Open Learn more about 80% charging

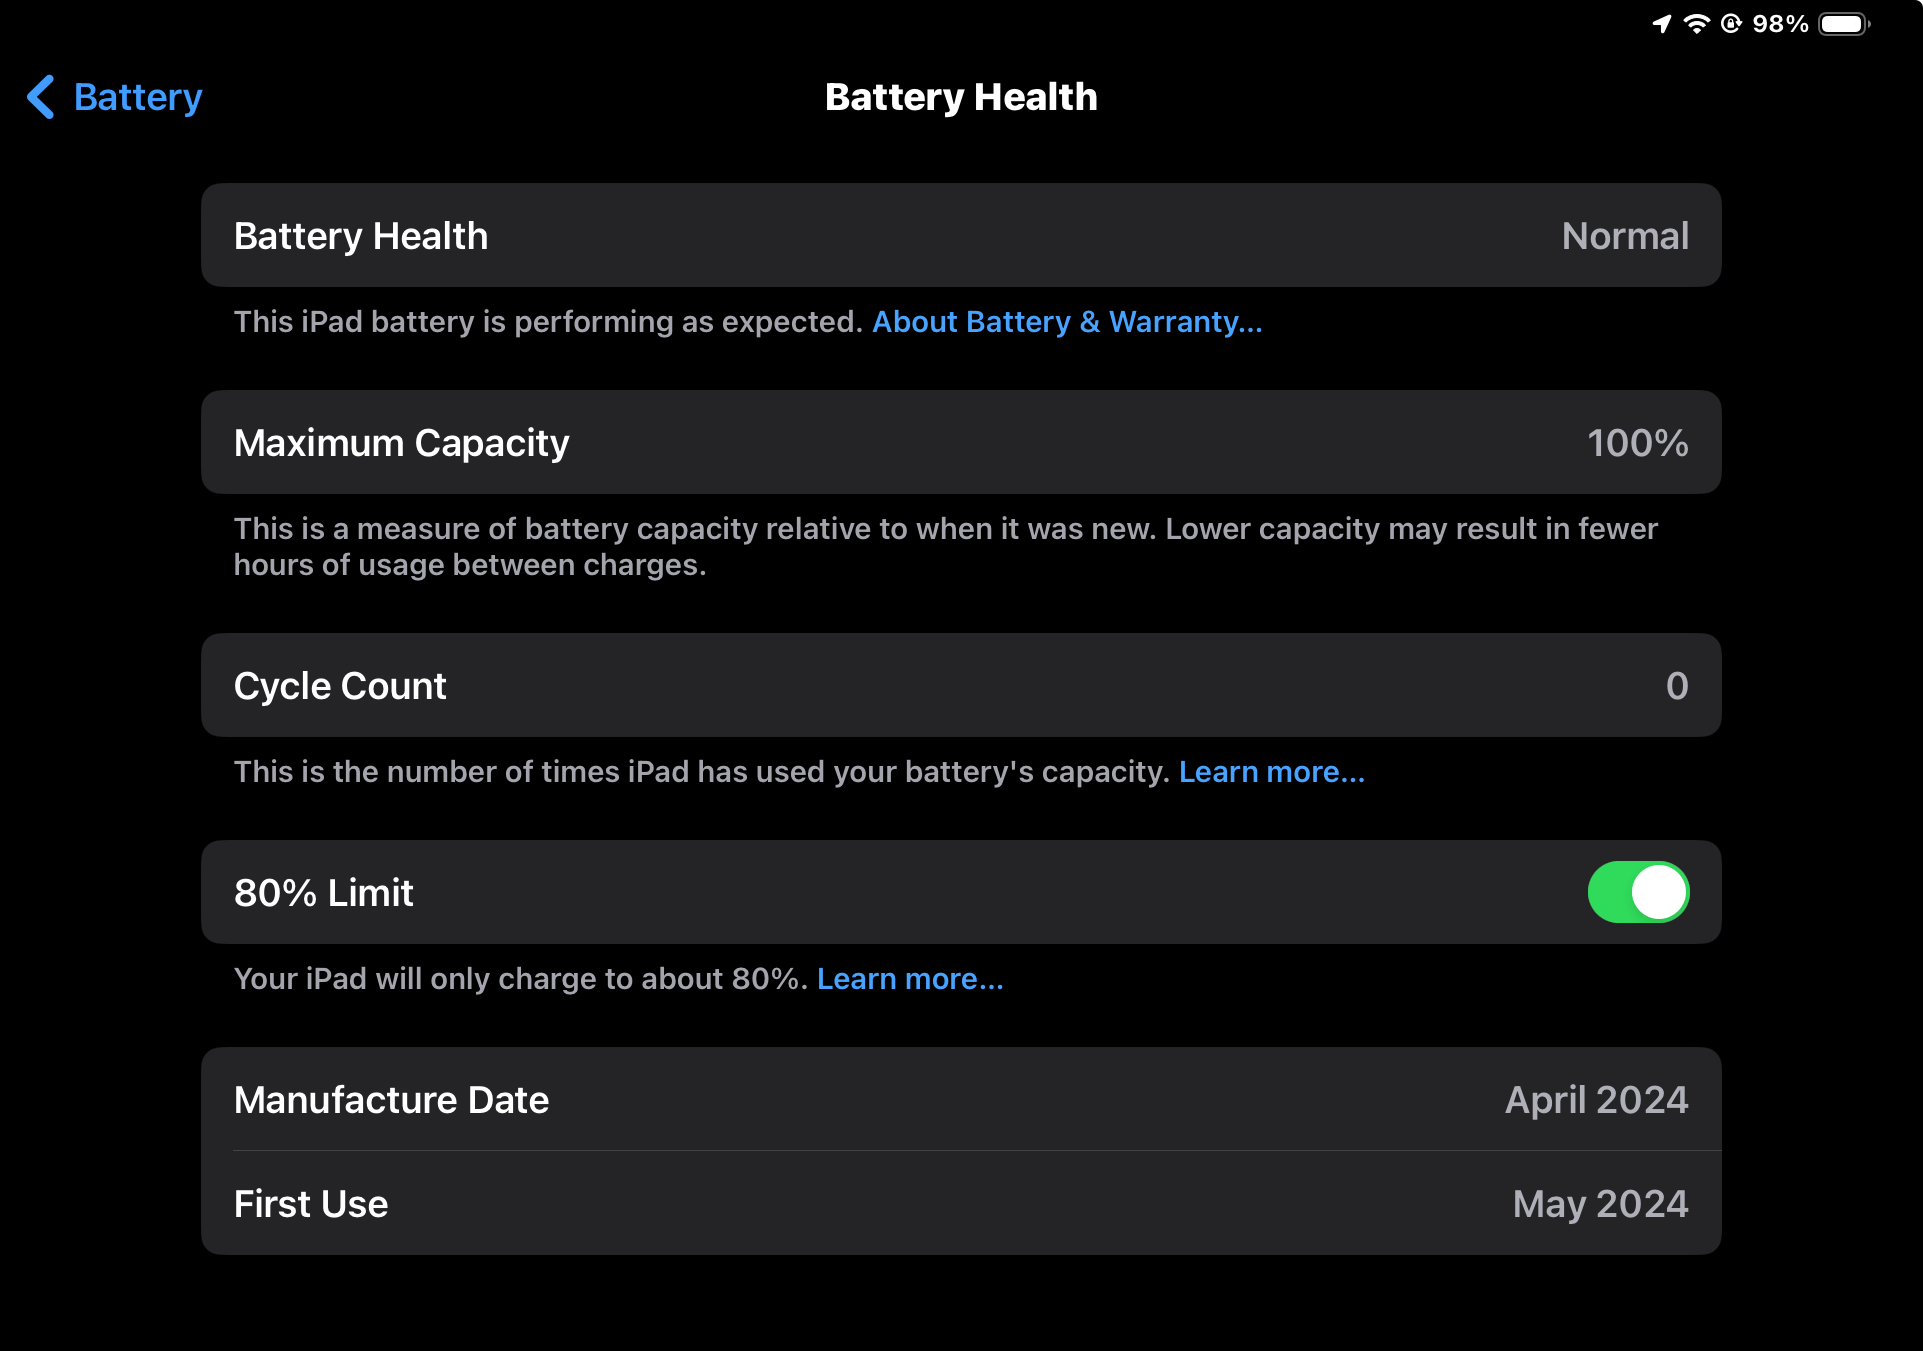pos(910,979)
